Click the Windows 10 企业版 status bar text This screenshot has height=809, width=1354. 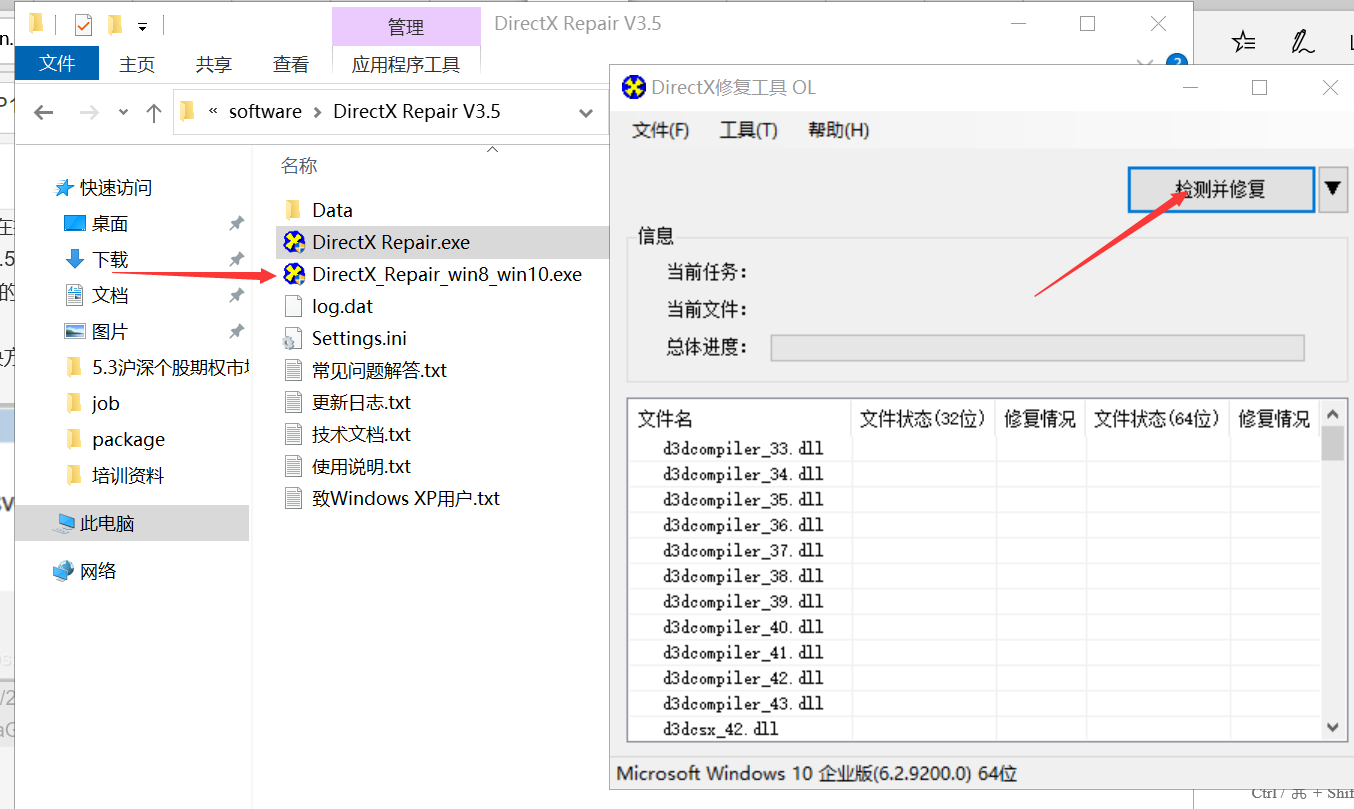coord(817,773)
